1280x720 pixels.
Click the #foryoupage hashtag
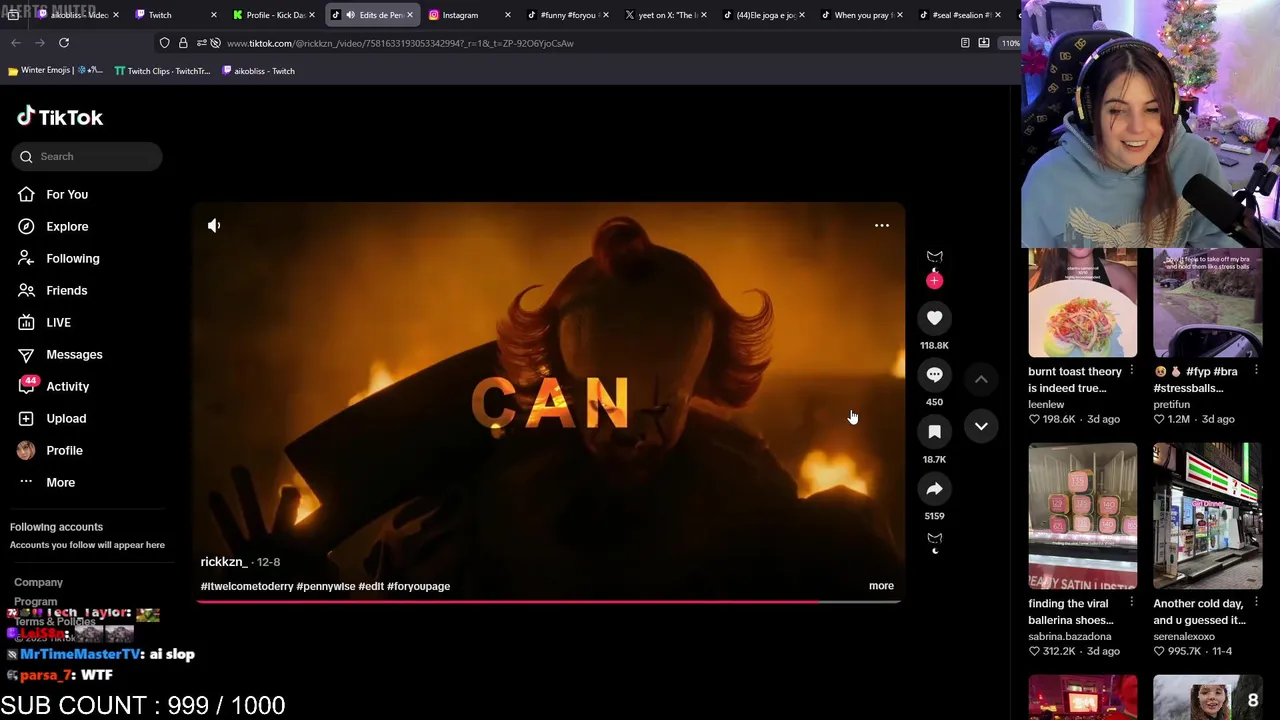pyautogui.click(x=418, y=586)
